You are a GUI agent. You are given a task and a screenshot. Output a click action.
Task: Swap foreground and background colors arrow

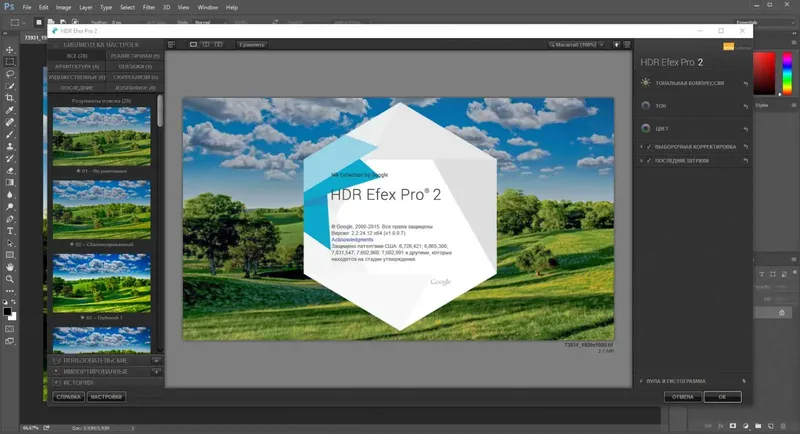(x=14, y=302)
